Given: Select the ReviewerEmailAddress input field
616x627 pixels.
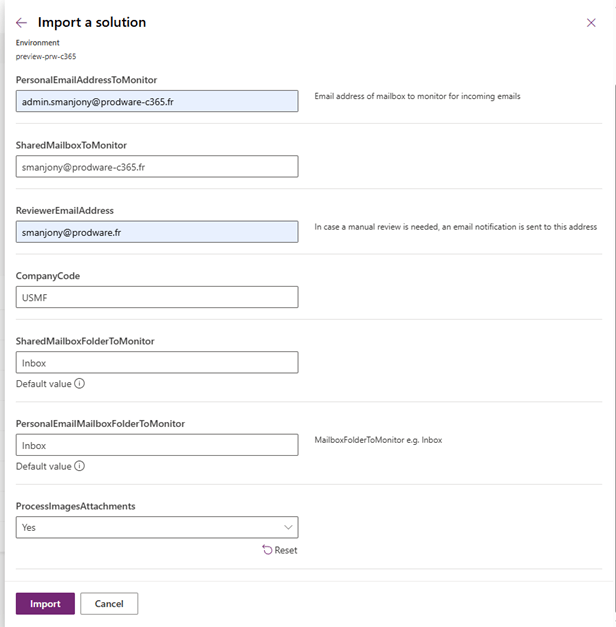Looking at the screenshot, I should point(157,232).
